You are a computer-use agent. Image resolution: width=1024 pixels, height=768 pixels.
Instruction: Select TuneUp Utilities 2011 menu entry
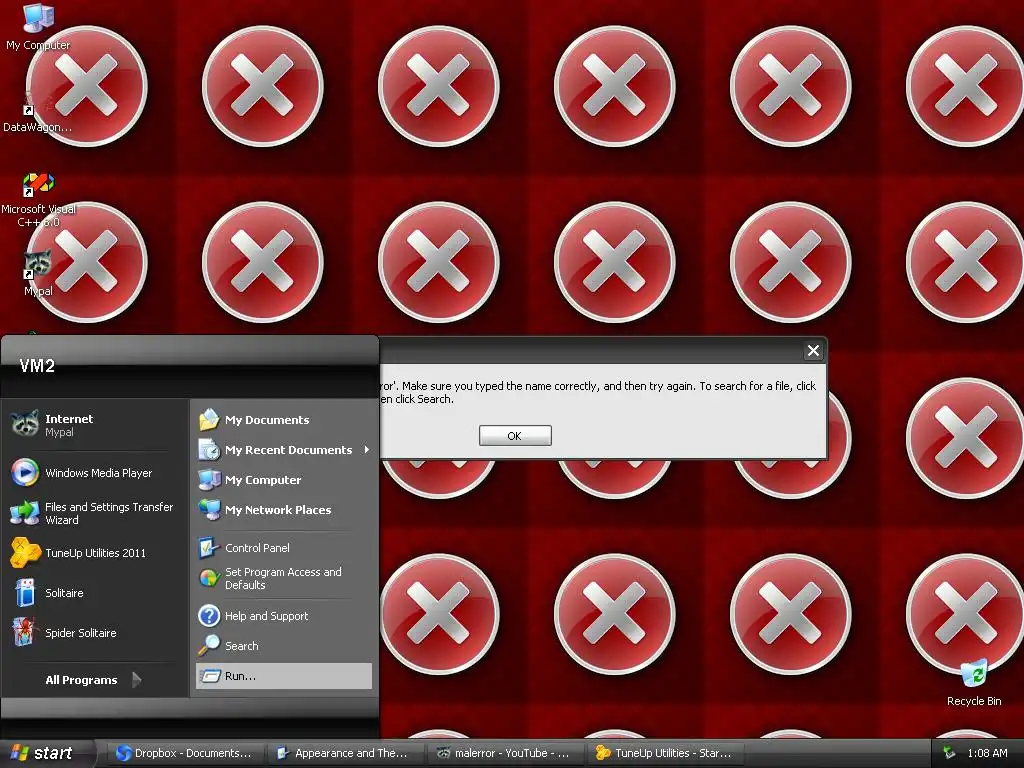[x=95, y=552]
